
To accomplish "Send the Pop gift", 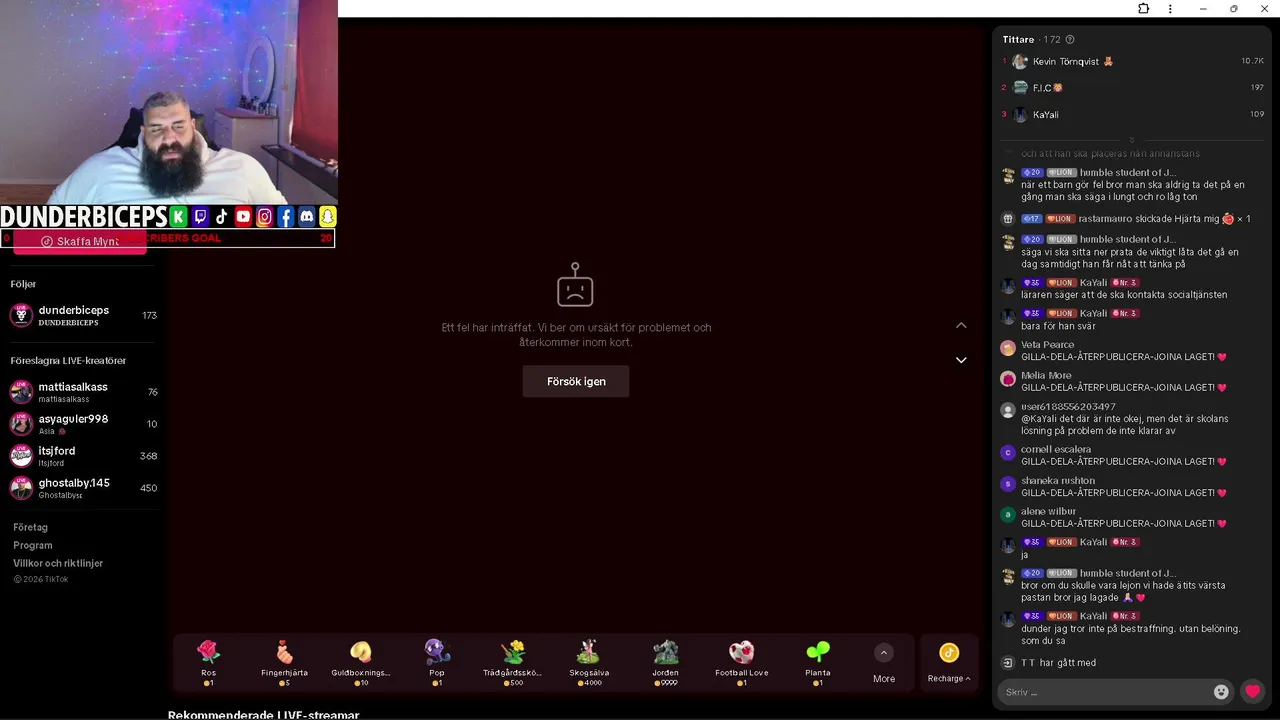I will [x=437, y=663].
